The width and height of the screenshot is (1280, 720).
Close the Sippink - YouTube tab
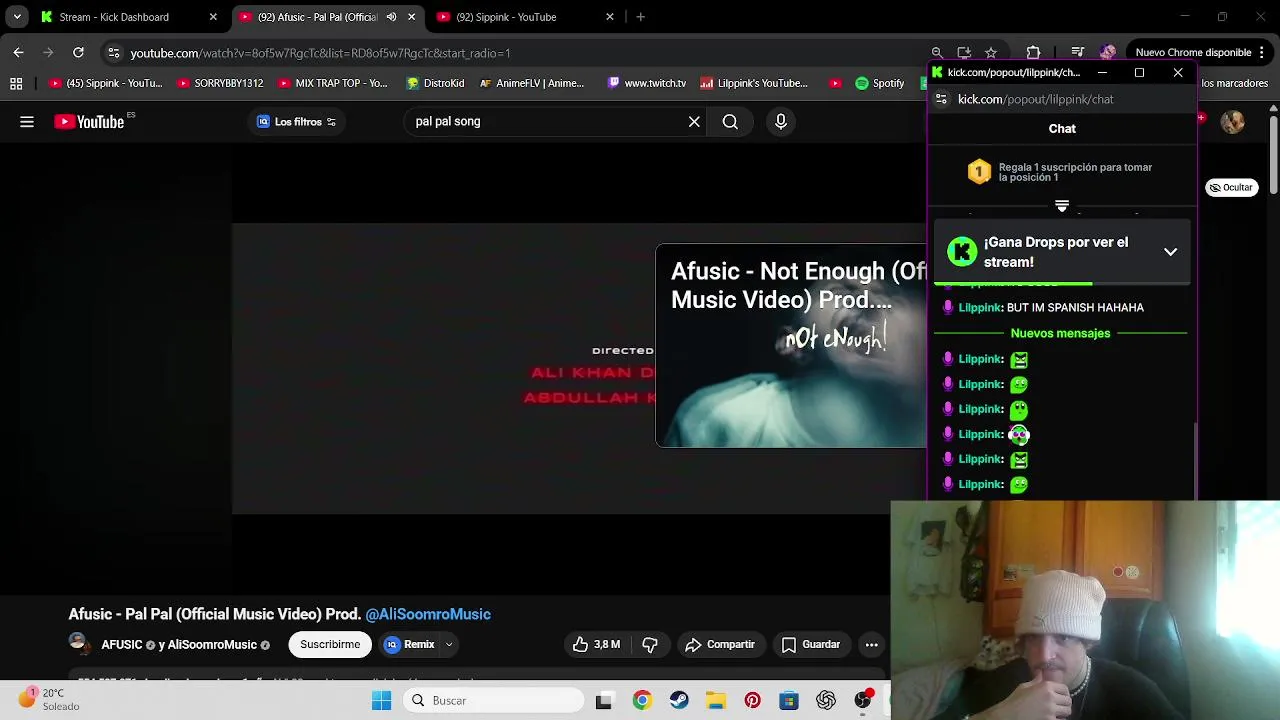pos(610,17)
